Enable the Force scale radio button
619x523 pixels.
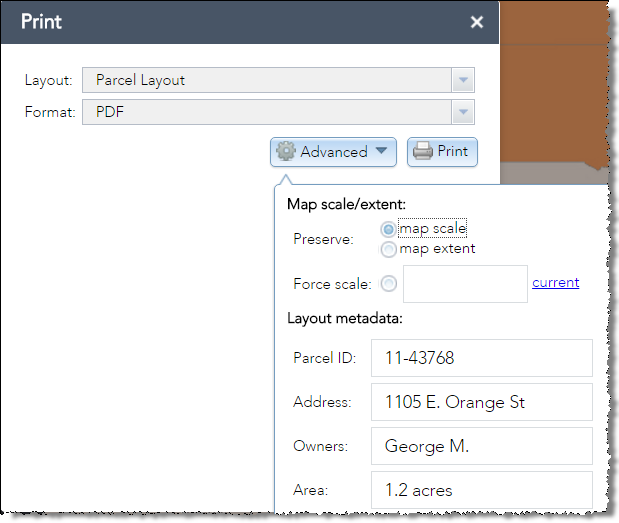389,283
